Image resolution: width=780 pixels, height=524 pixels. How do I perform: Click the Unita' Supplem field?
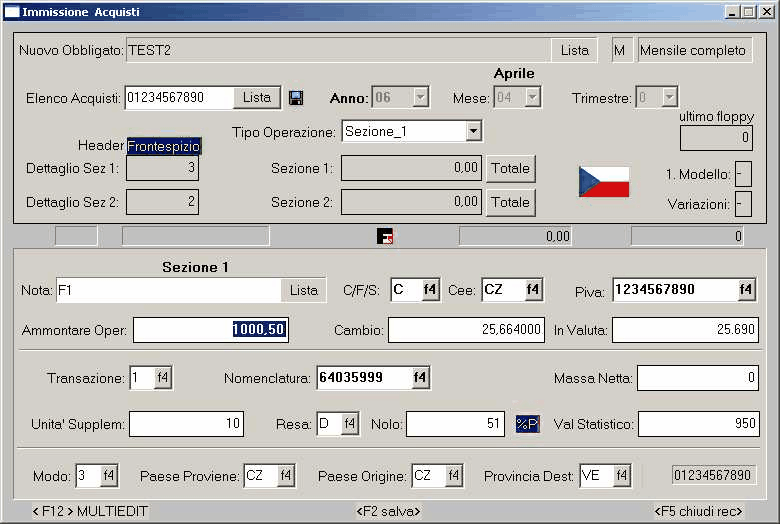click(187, 424)
